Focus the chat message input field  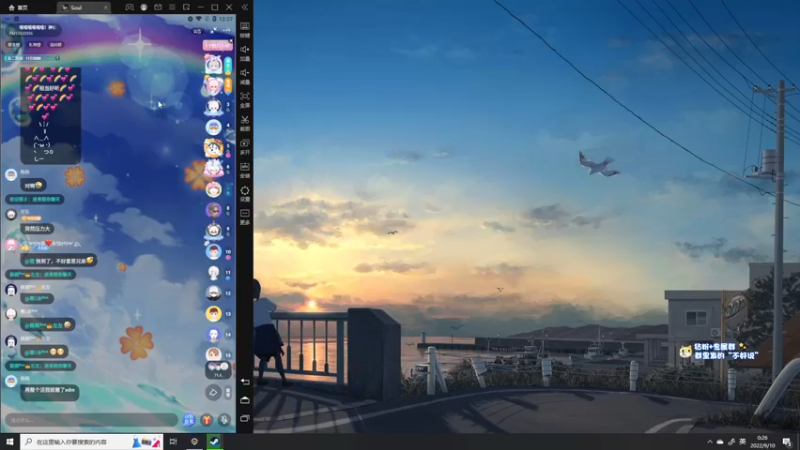(x=91, y=420)
